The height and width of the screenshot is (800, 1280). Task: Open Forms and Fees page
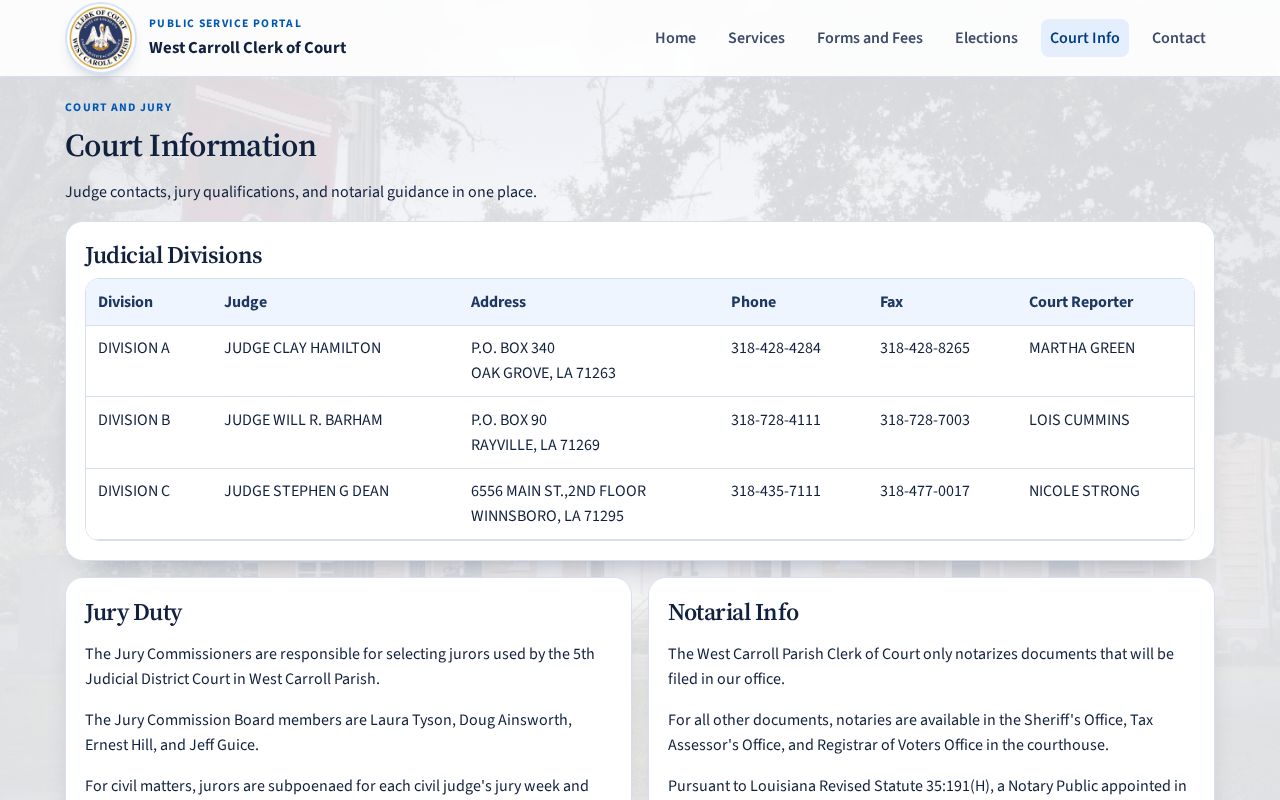click(x=870, y=38)
